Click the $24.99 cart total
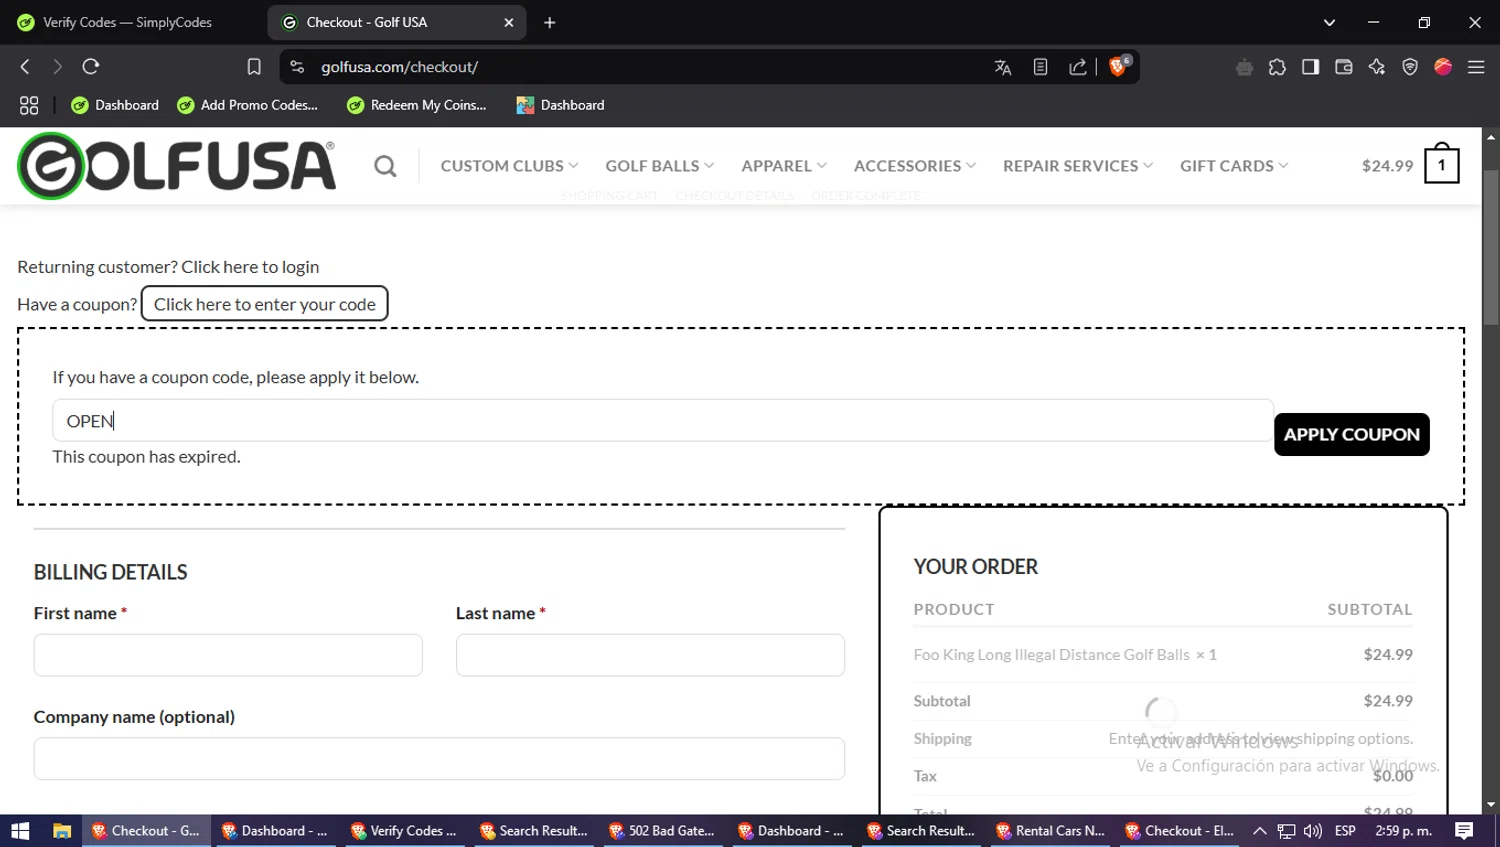Screen dimensions: 1500x847 click(x=1387, y=166)
